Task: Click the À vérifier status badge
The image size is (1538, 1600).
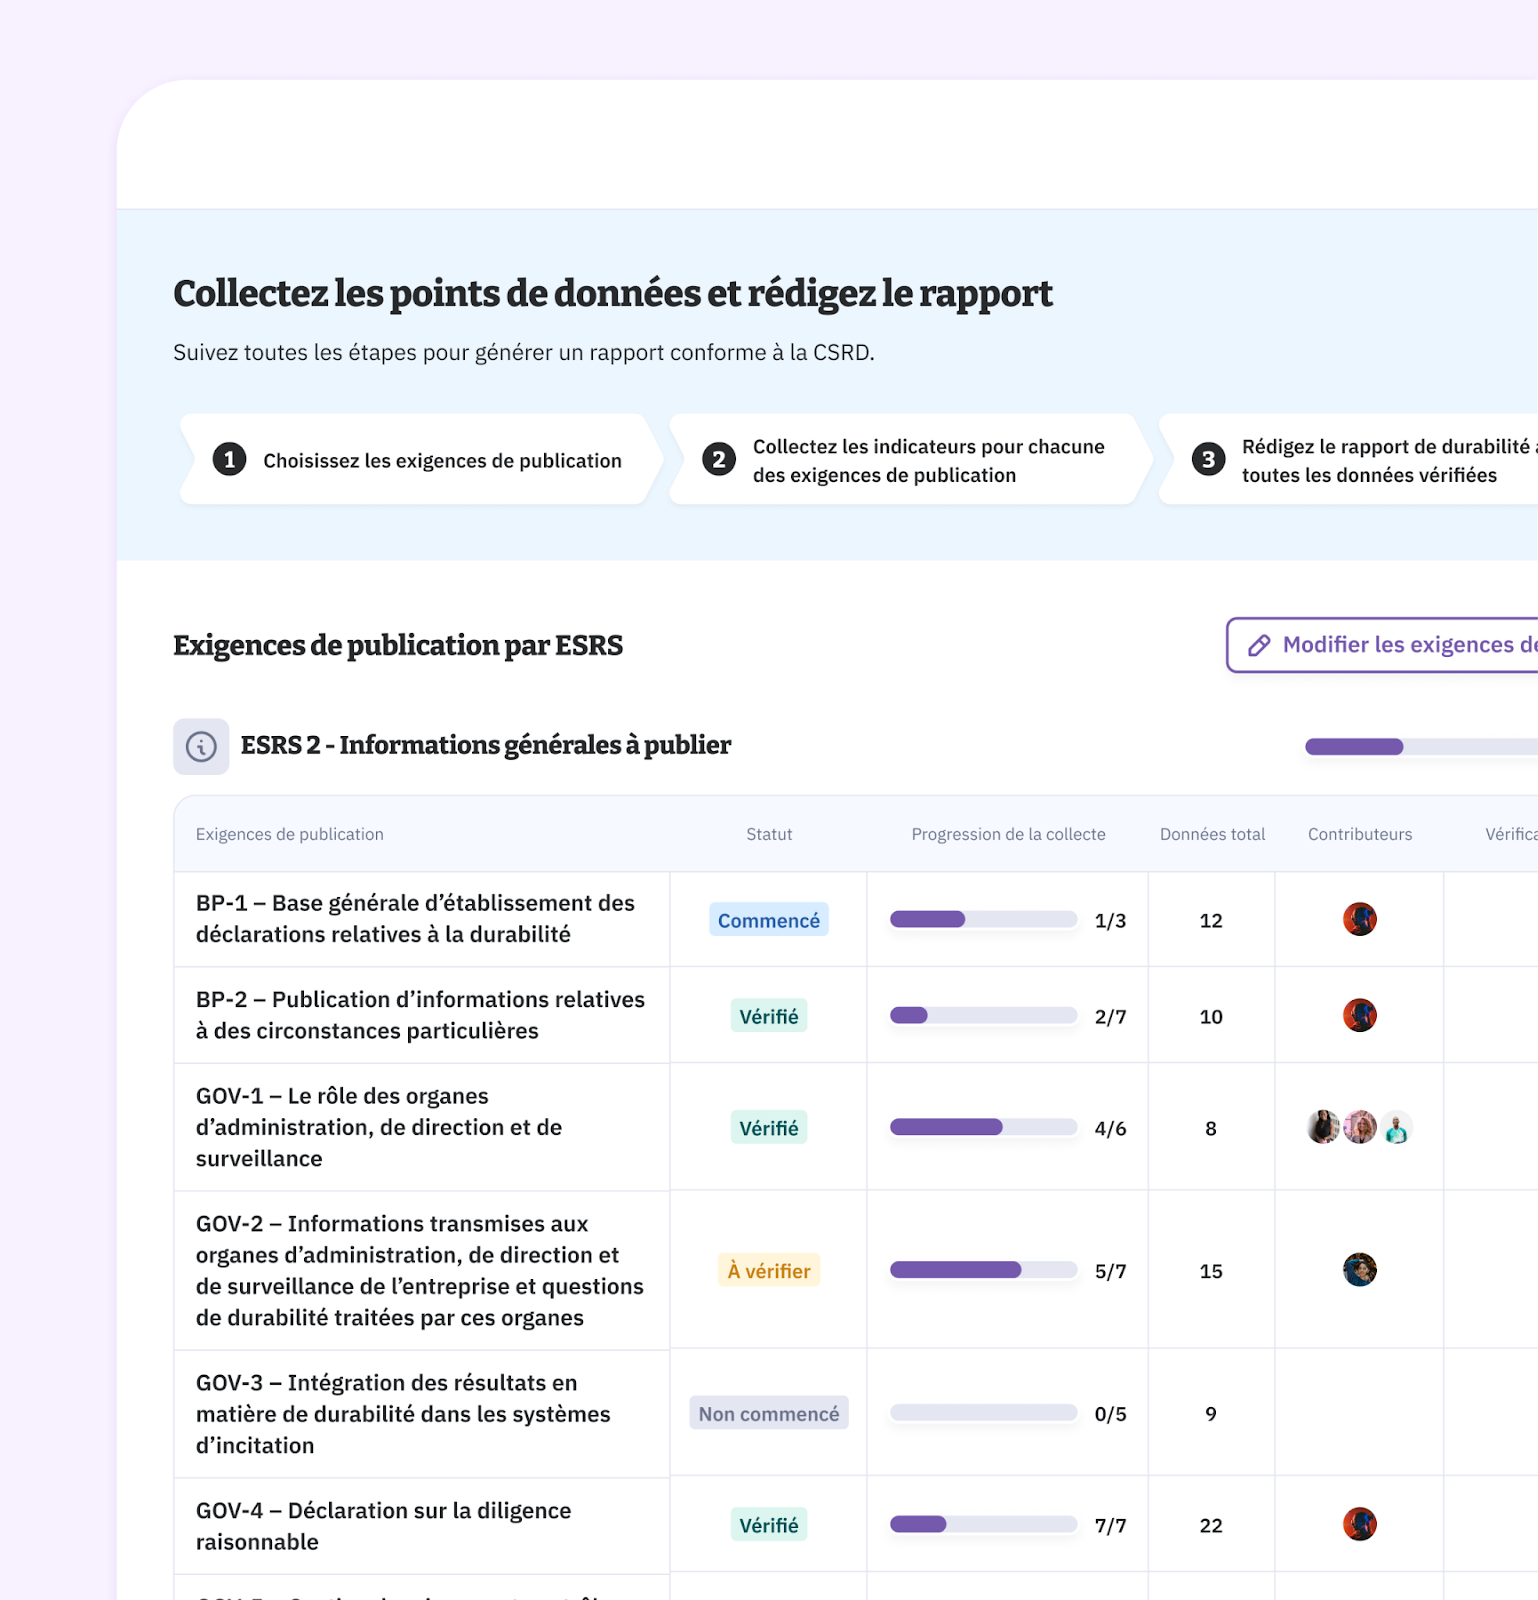Action: pyautogui.click(x=769, y=1271)
